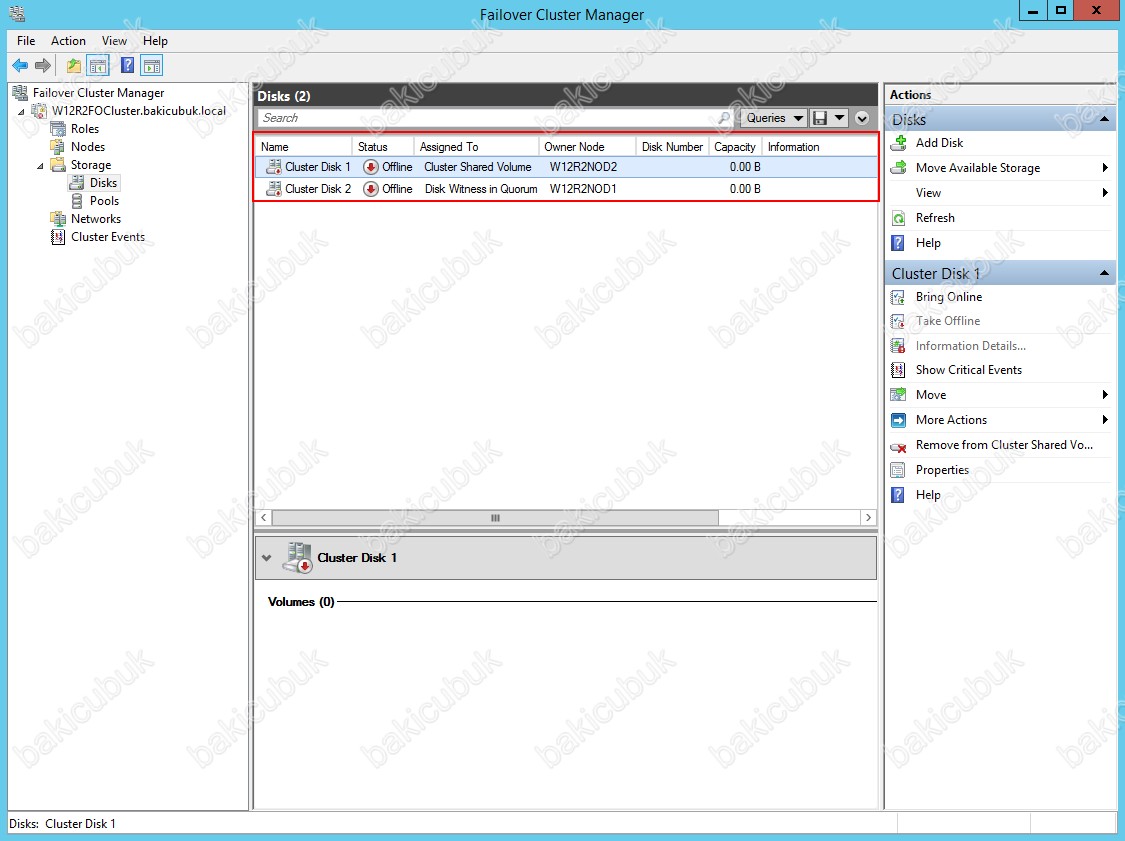Click the Move Available Storage icon
Screen dimensions: 1125x841
click(x=898, y=168)
